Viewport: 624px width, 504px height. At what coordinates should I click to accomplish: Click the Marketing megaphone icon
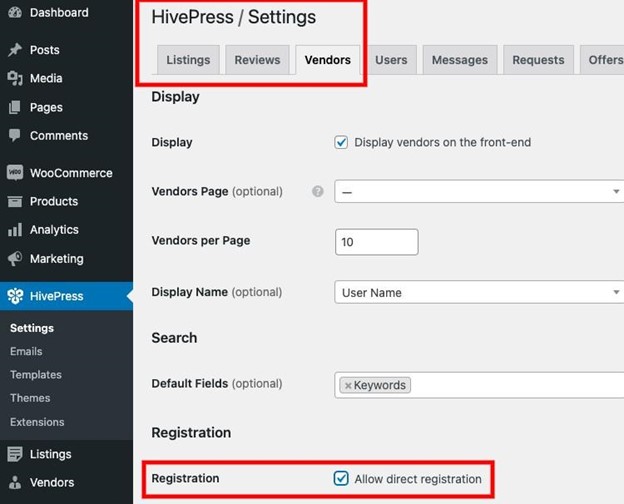(15, 259)
